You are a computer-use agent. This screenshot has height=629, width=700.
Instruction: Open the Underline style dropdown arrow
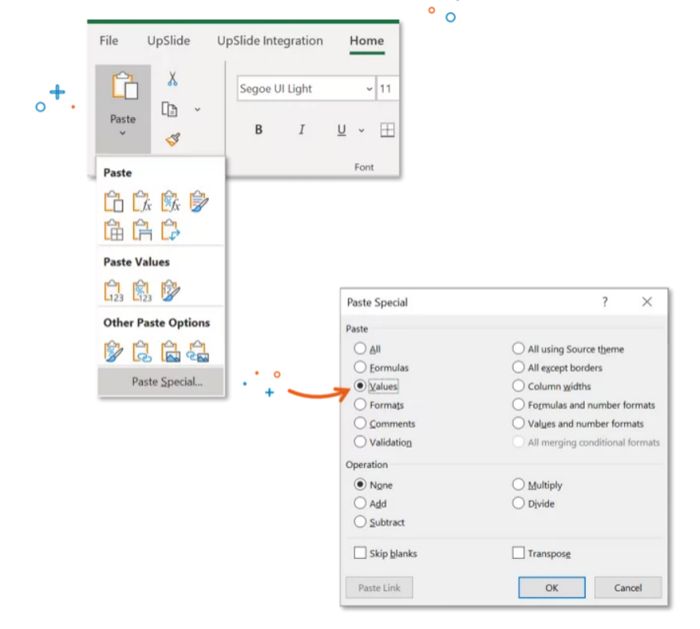[361, 130]
